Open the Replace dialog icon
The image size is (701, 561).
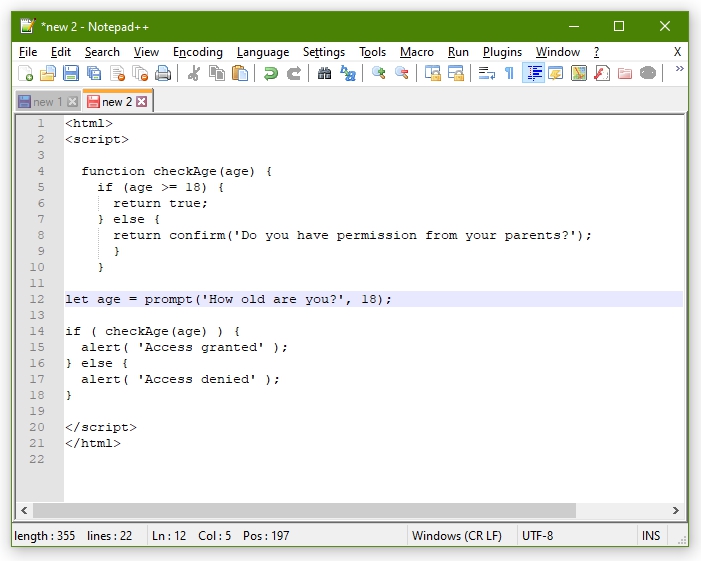[x=348, y=73]
